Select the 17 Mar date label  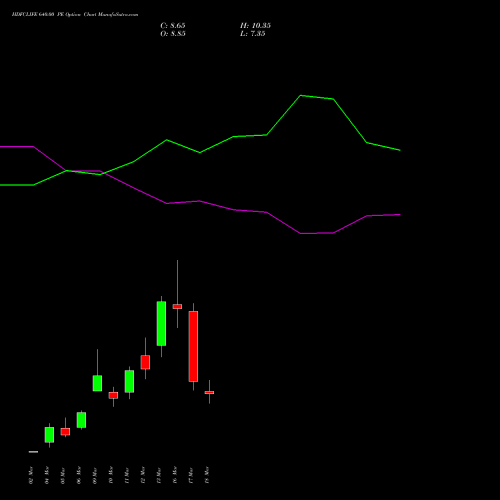tap(191, 475)
